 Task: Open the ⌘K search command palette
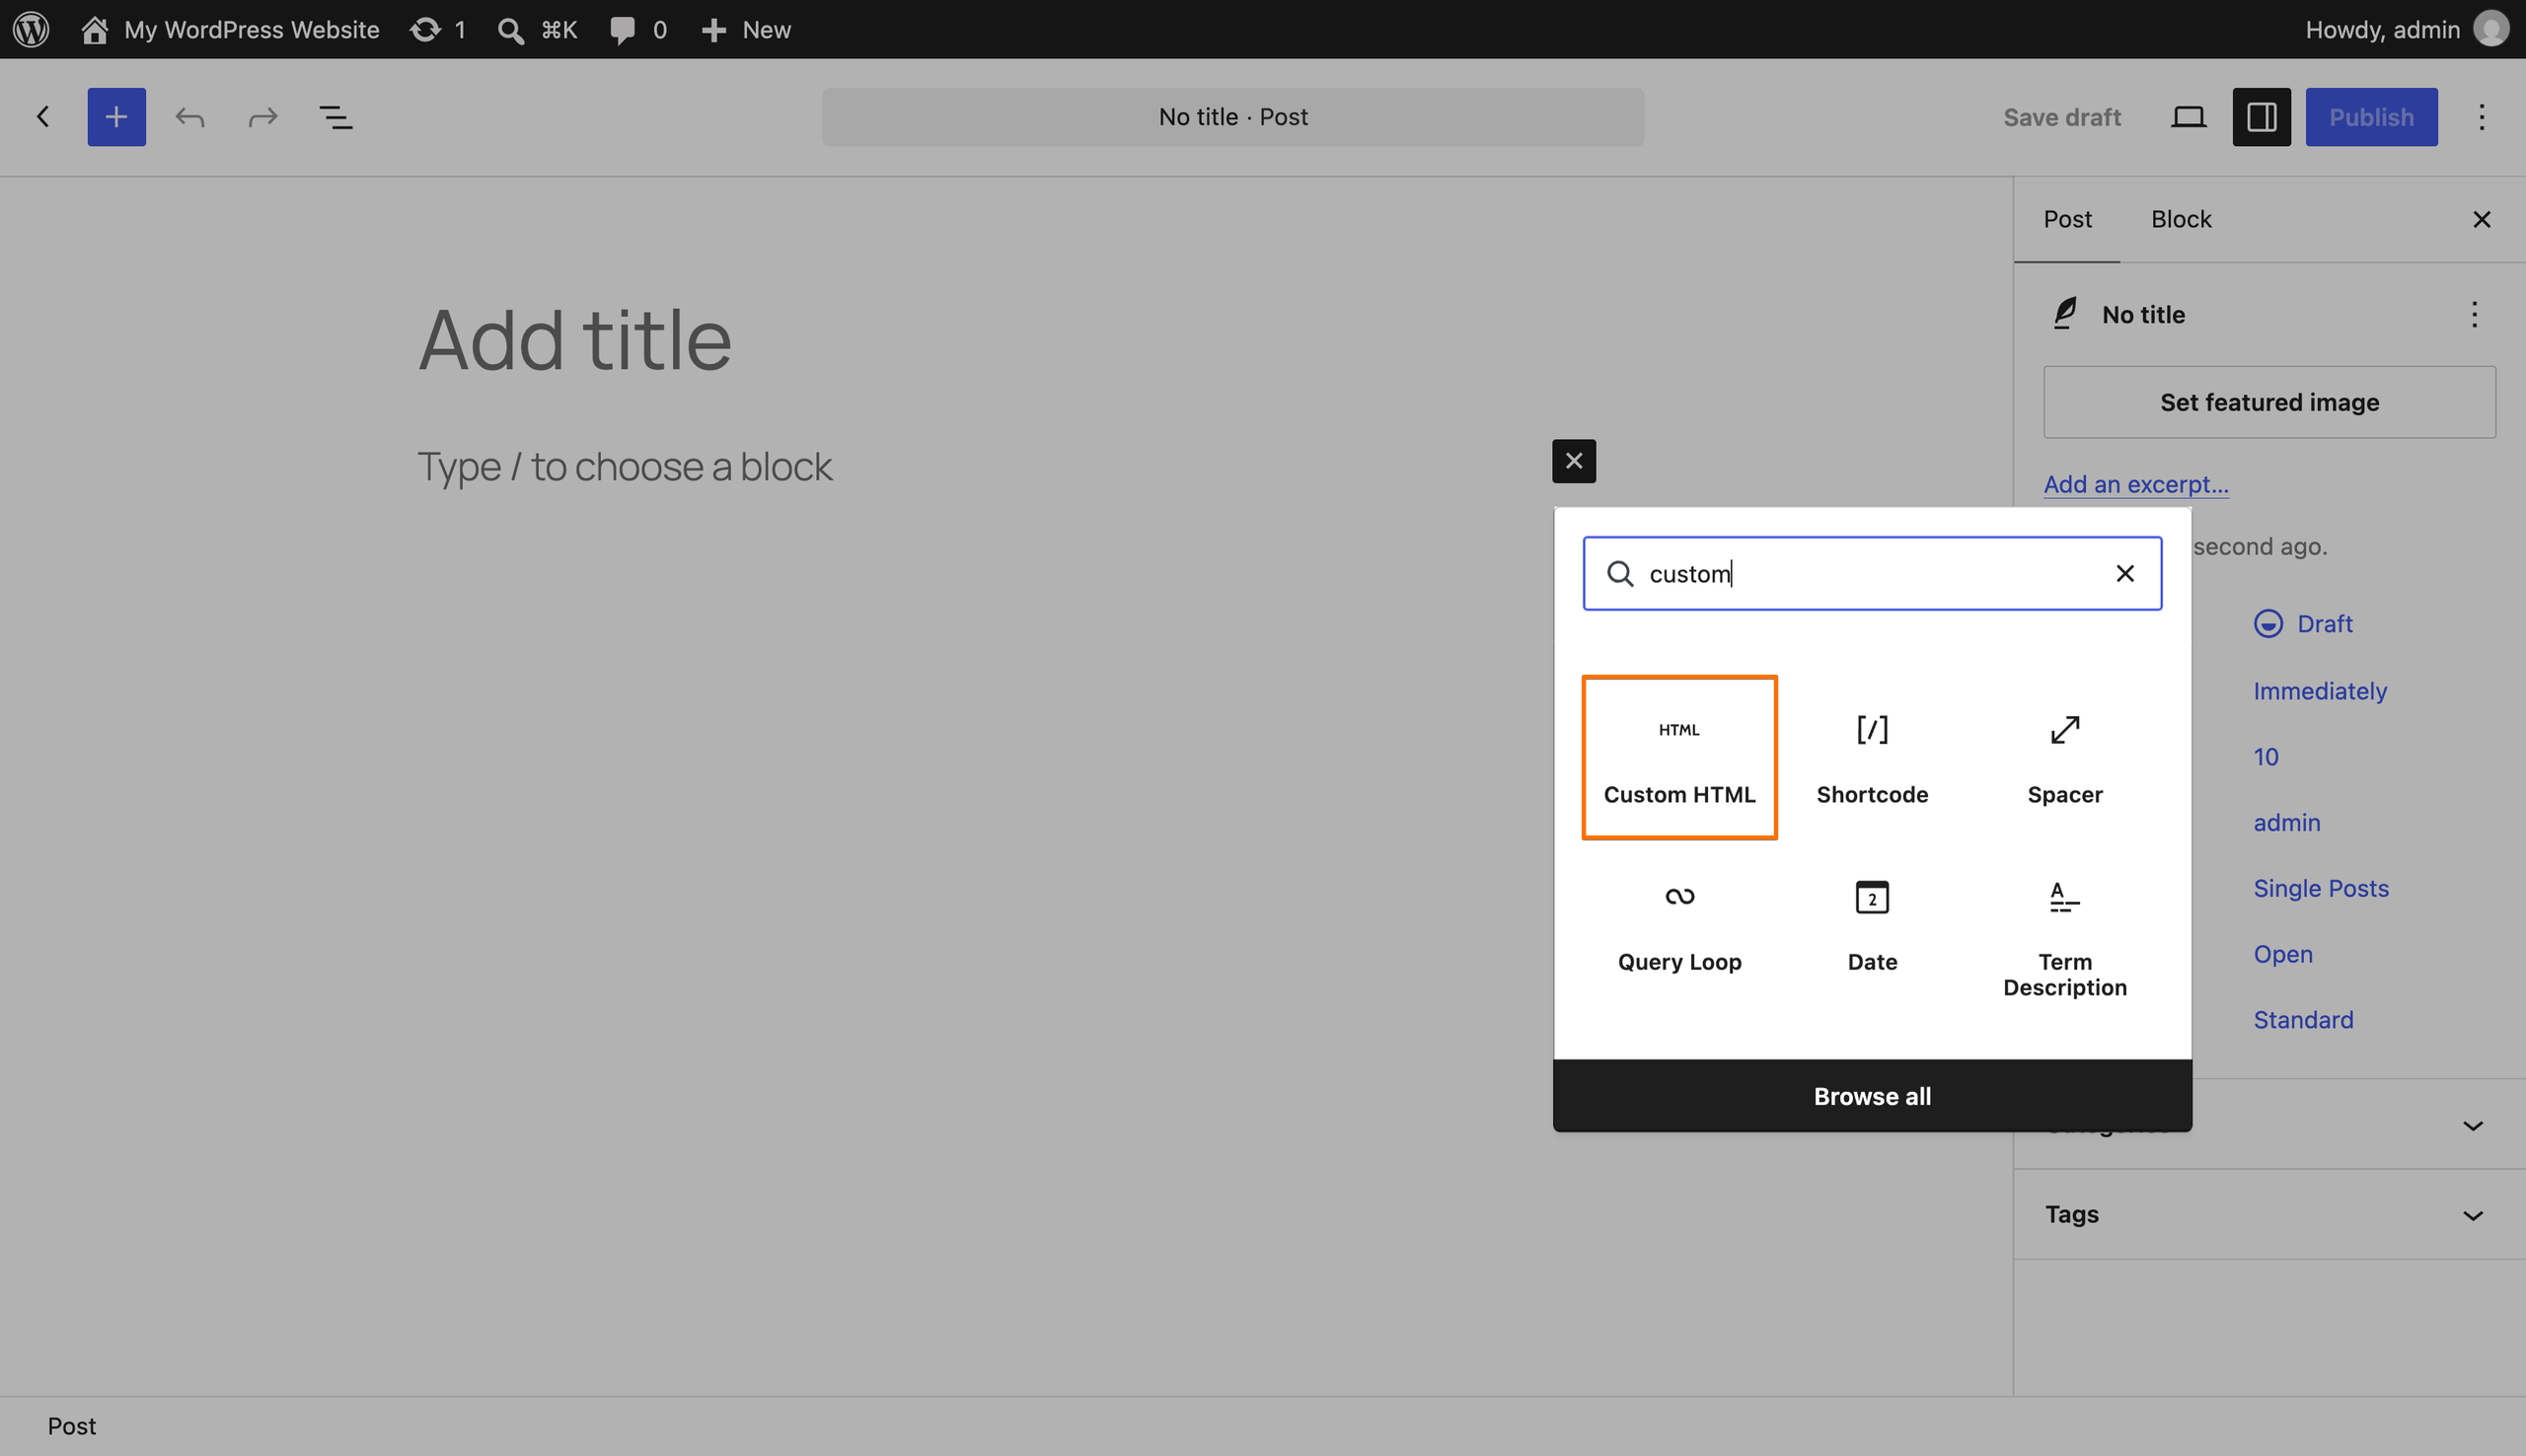point(538,29)
